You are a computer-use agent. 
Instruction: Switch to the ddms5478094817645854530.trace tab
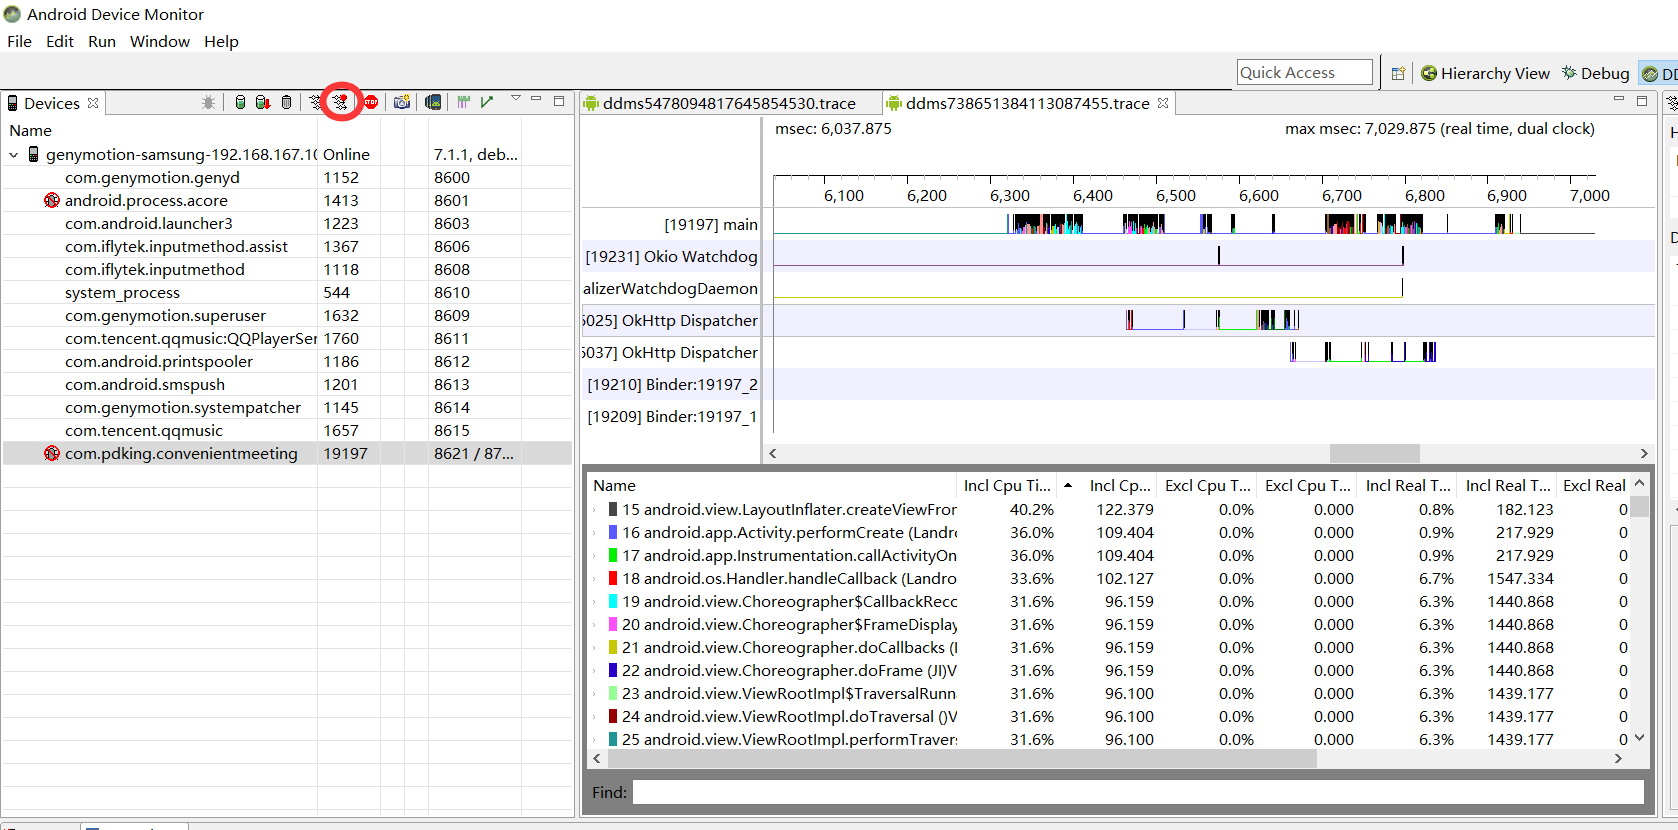(729, 103)
